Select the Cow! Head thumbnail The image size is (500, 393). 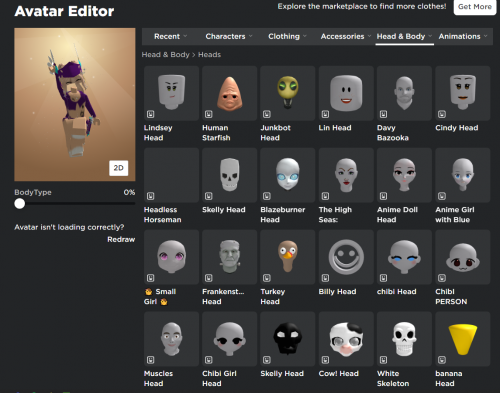[x=346, y=339]
